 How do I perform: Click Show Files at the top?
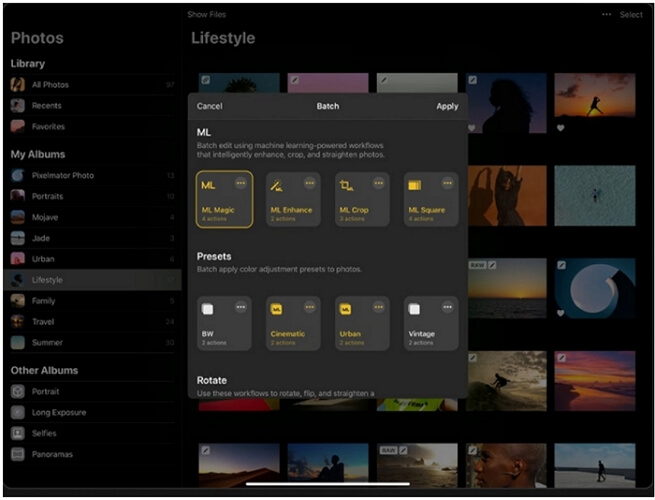pyautogui.click(x=206, y=15)
